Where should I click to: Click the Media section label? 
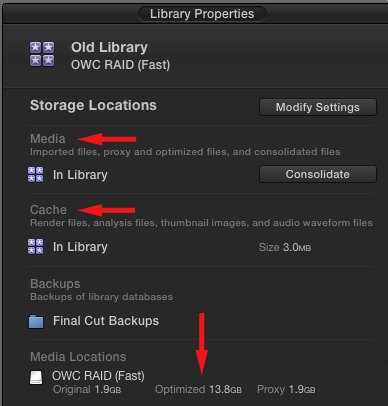click(x=48, y=139)
